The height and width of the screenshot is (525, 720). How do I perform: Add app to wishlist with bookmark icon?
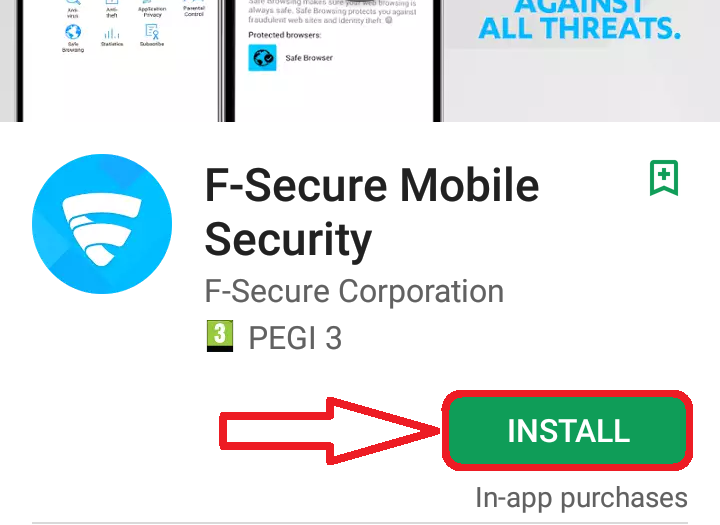pos(664,178)
